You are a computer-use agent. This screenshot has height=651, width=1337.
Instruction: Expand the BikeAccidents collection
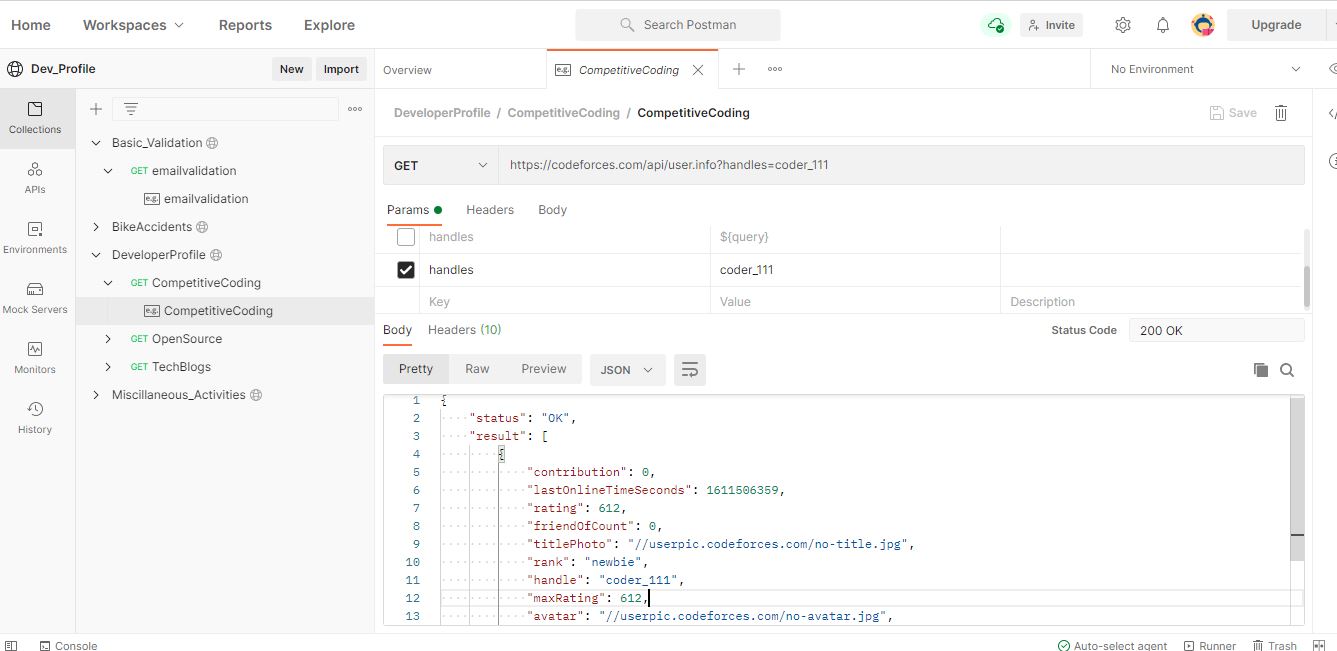(x=96, y=227)
